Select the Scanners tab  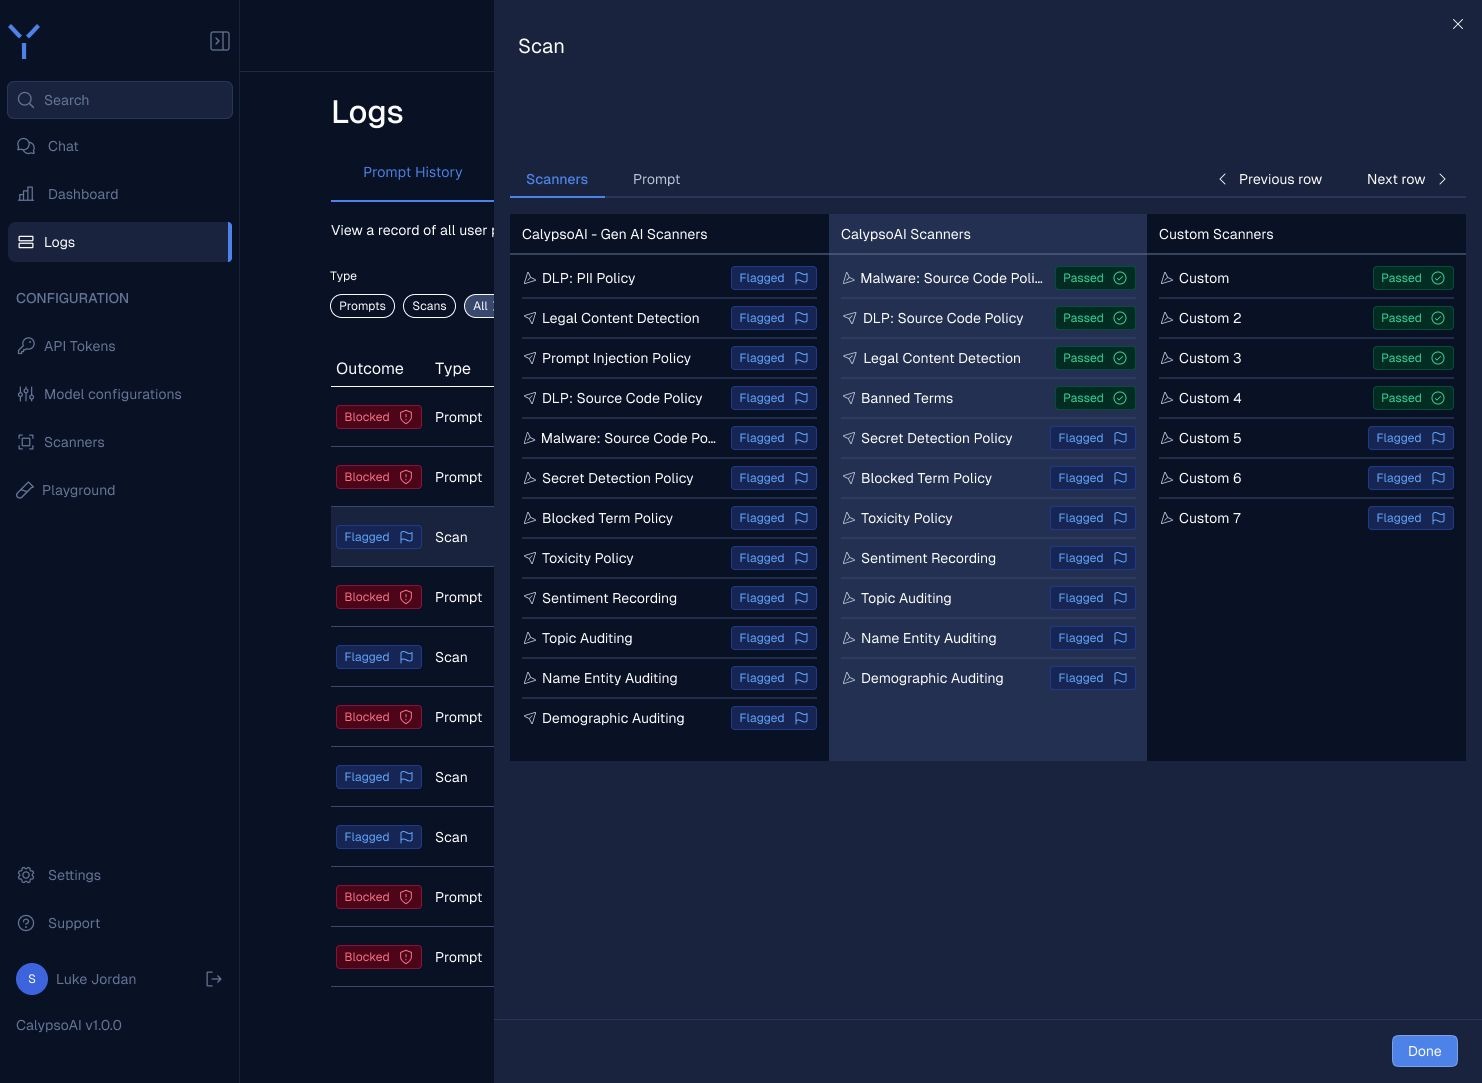pos(557,179)
